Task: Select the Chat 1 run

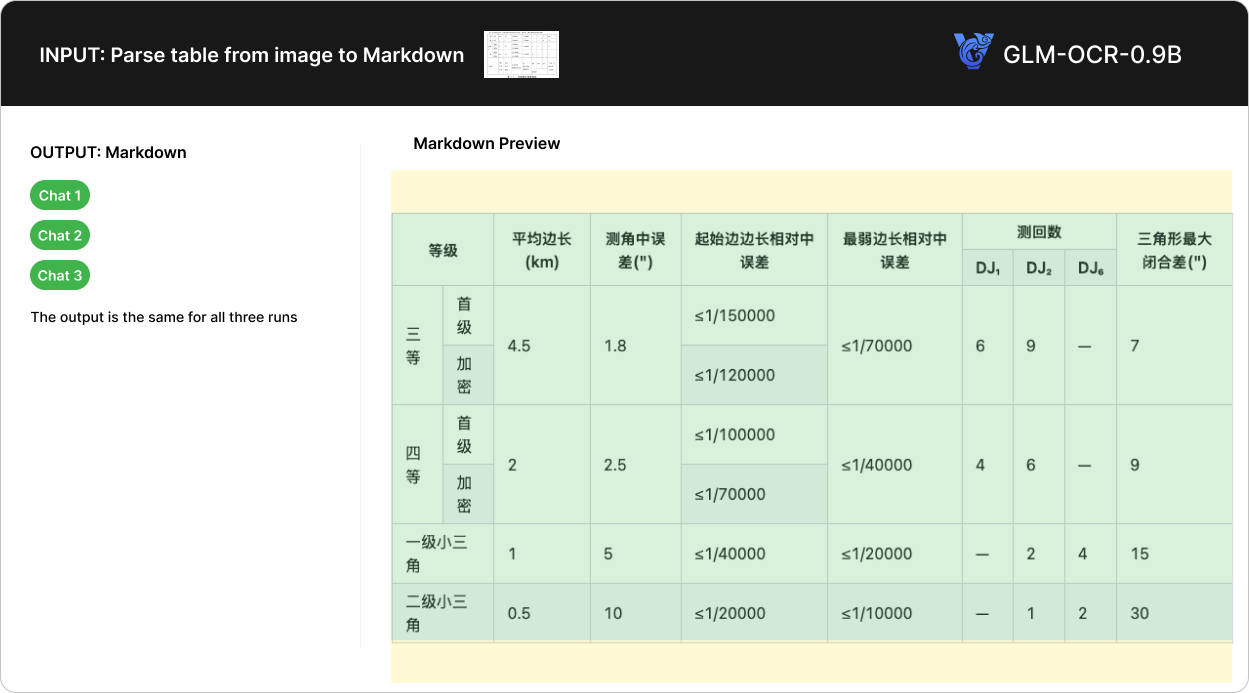Action: pos(60,196)
